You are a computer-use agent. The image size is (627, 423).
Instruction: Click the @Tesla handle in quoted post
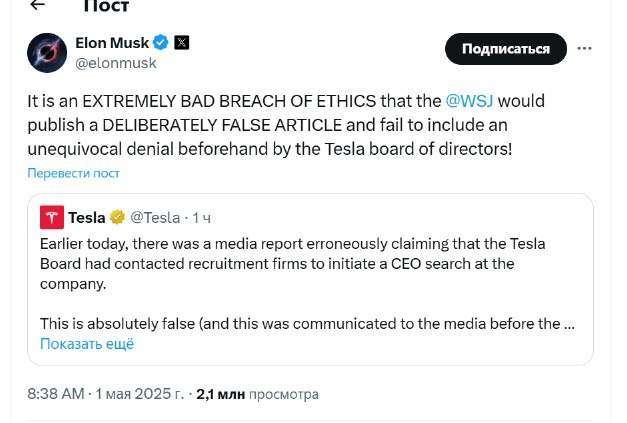[155, 217]
